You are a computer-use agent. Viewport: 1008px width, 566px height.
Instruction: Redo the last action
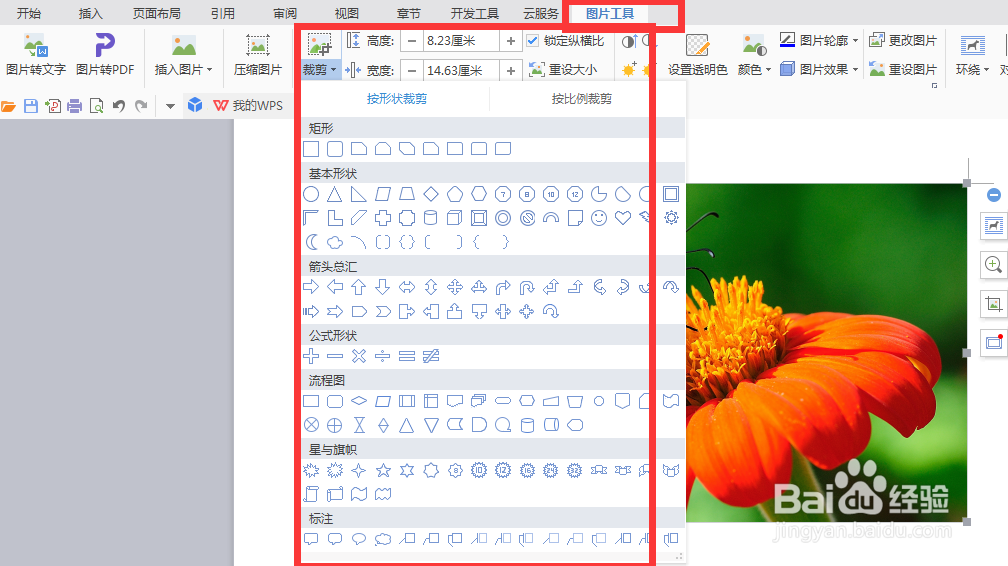coord(141,106)
